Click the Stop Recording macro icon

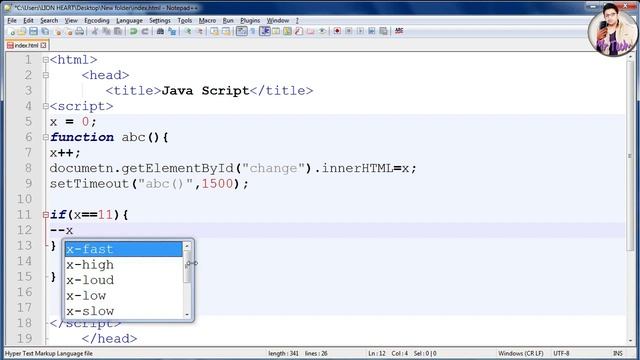(349, 31)
